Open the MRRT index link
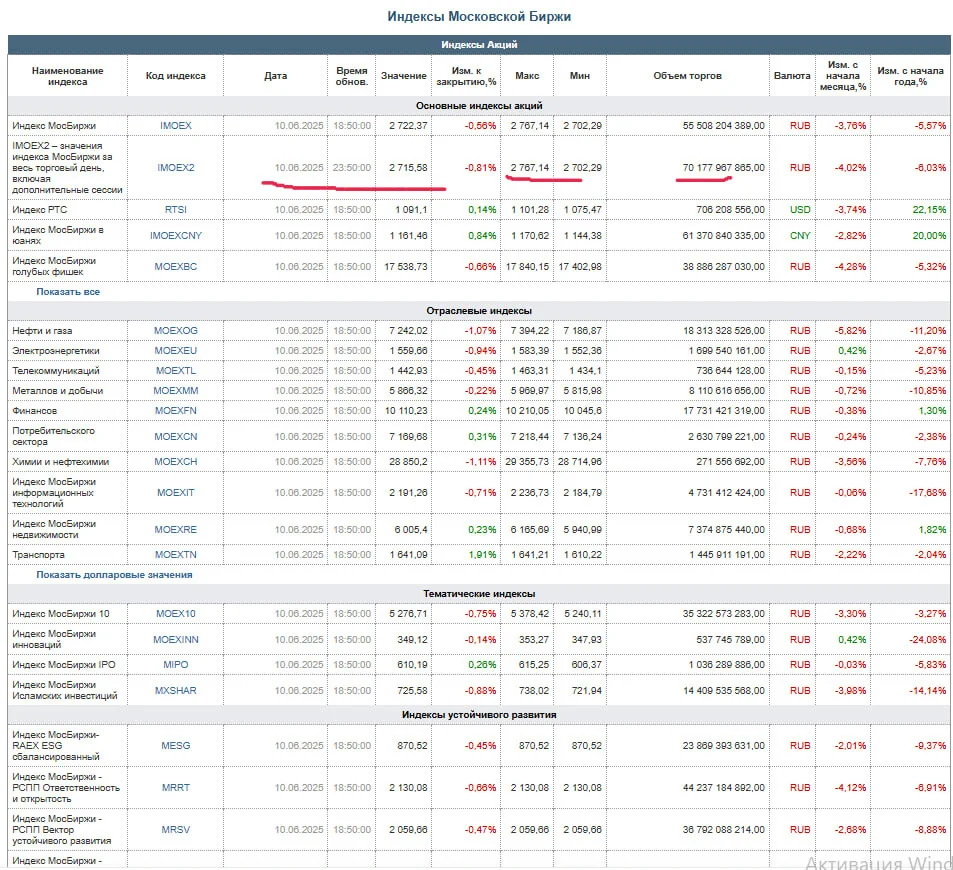The image size is (953, 870). tap(176, 787)
